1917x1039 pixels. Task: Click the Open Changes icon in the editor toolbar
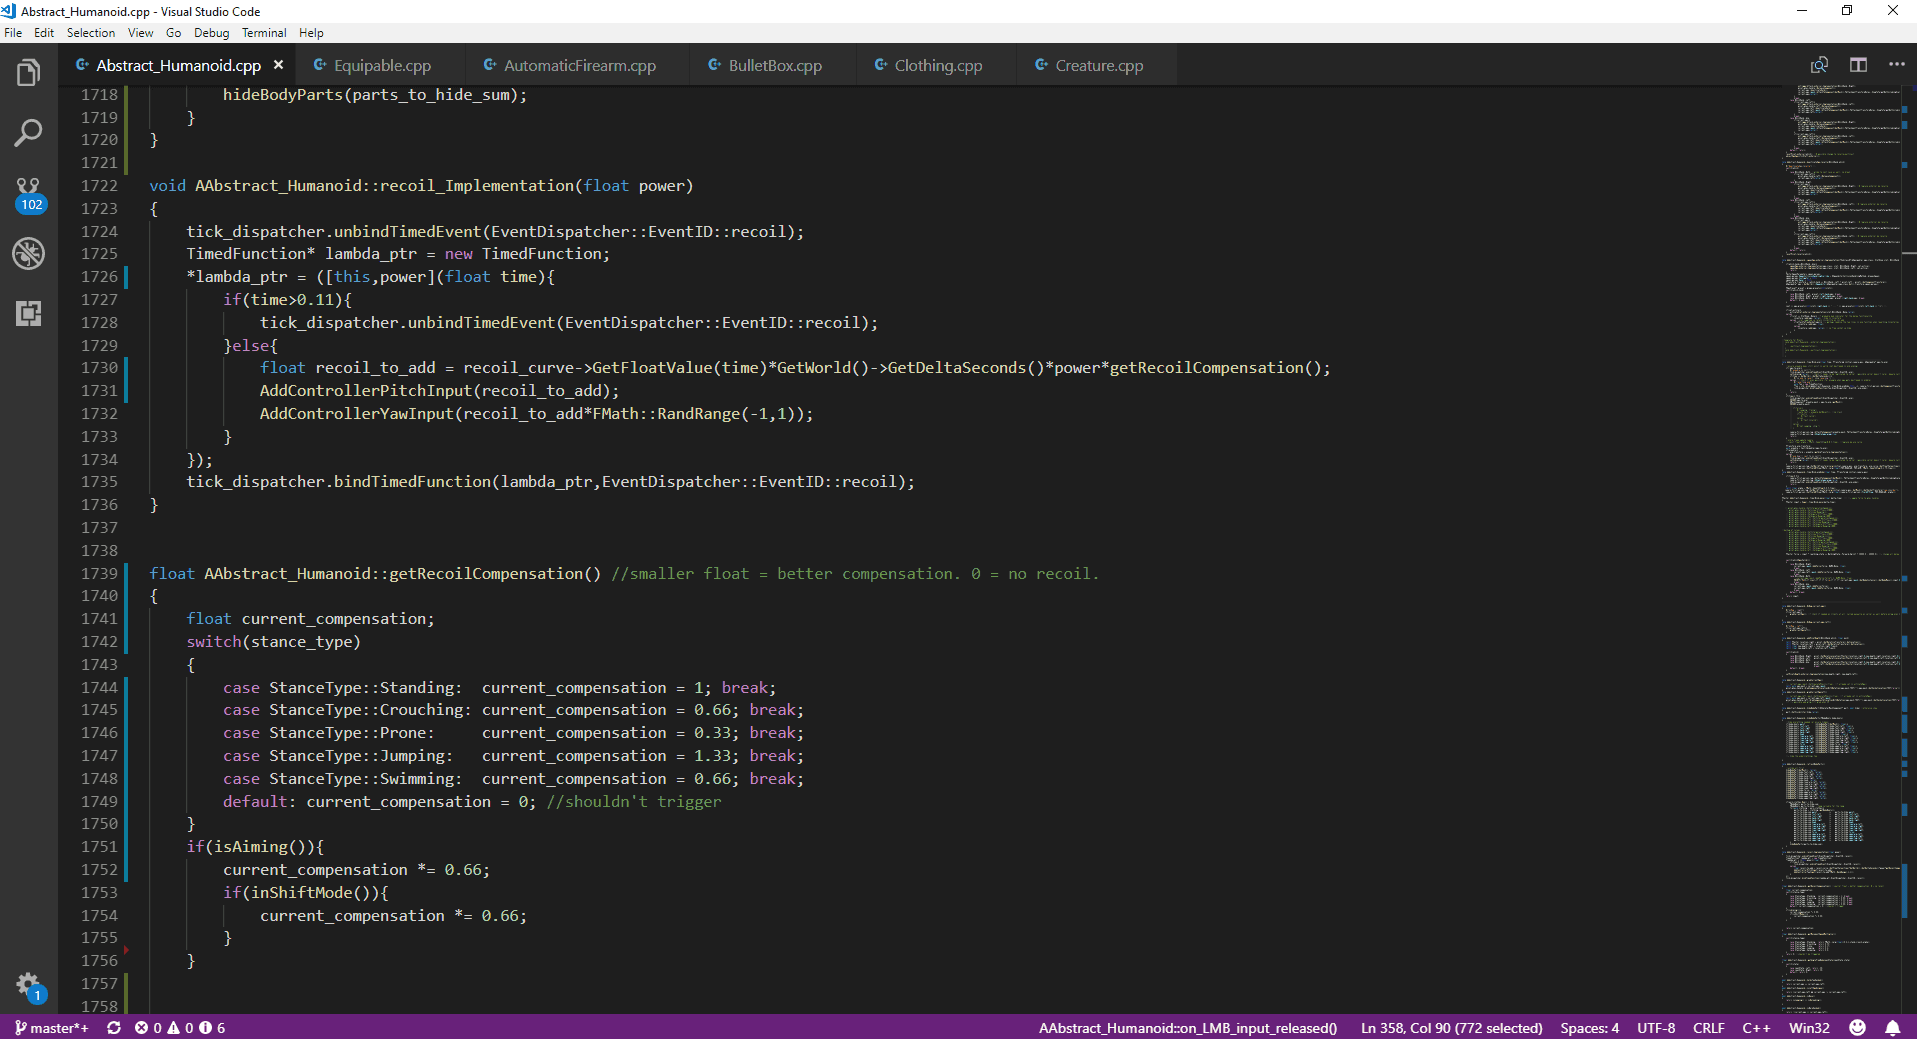[x=1819, y=65]
